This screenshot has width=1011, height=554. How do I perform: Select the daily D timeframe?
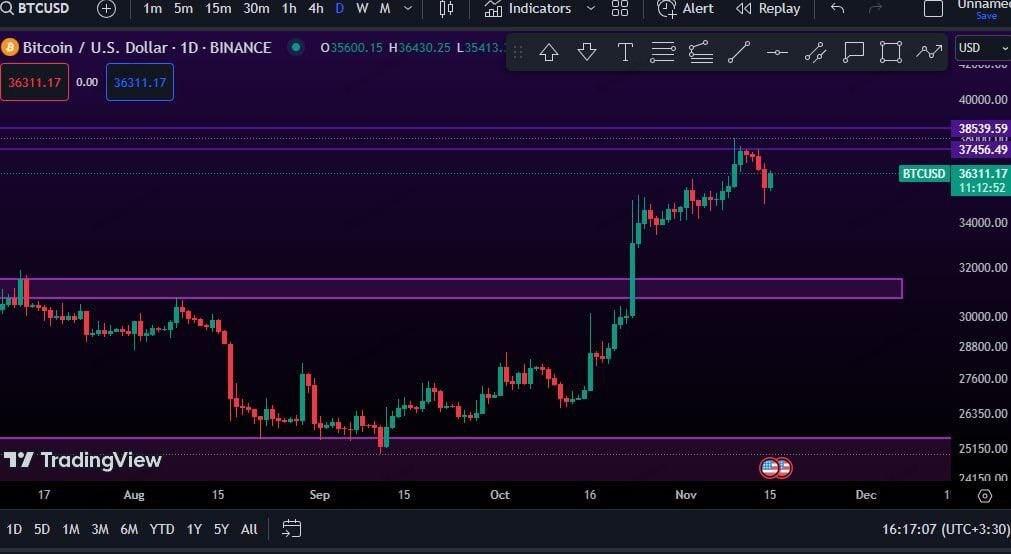[340, 8]
